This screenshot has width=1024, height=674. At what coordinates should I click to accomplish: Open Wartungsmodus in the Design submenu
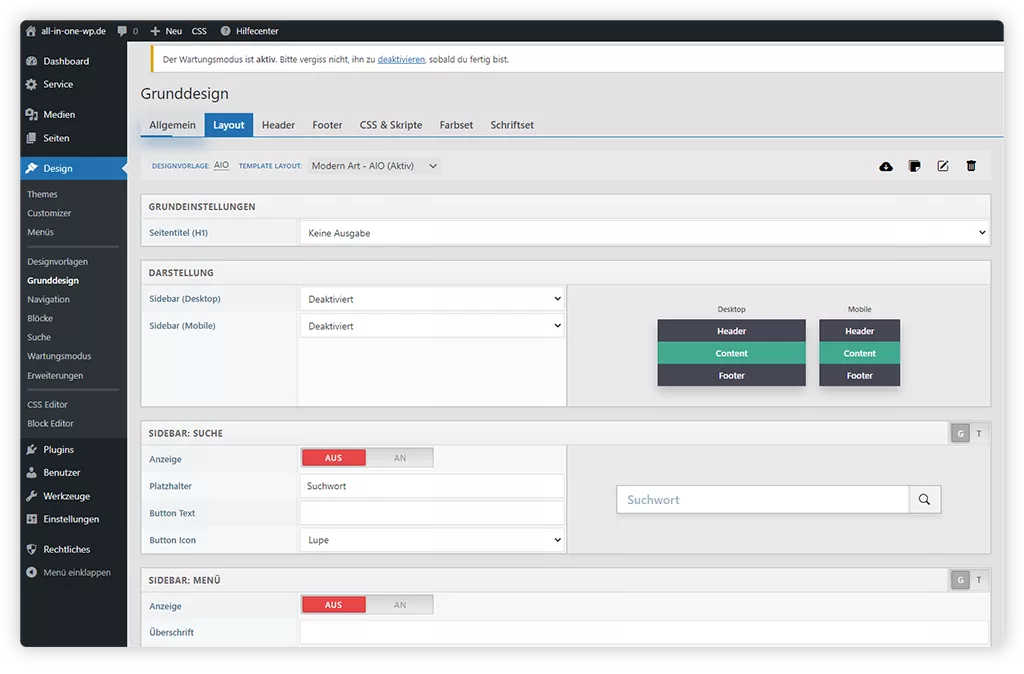pos(59,356)
